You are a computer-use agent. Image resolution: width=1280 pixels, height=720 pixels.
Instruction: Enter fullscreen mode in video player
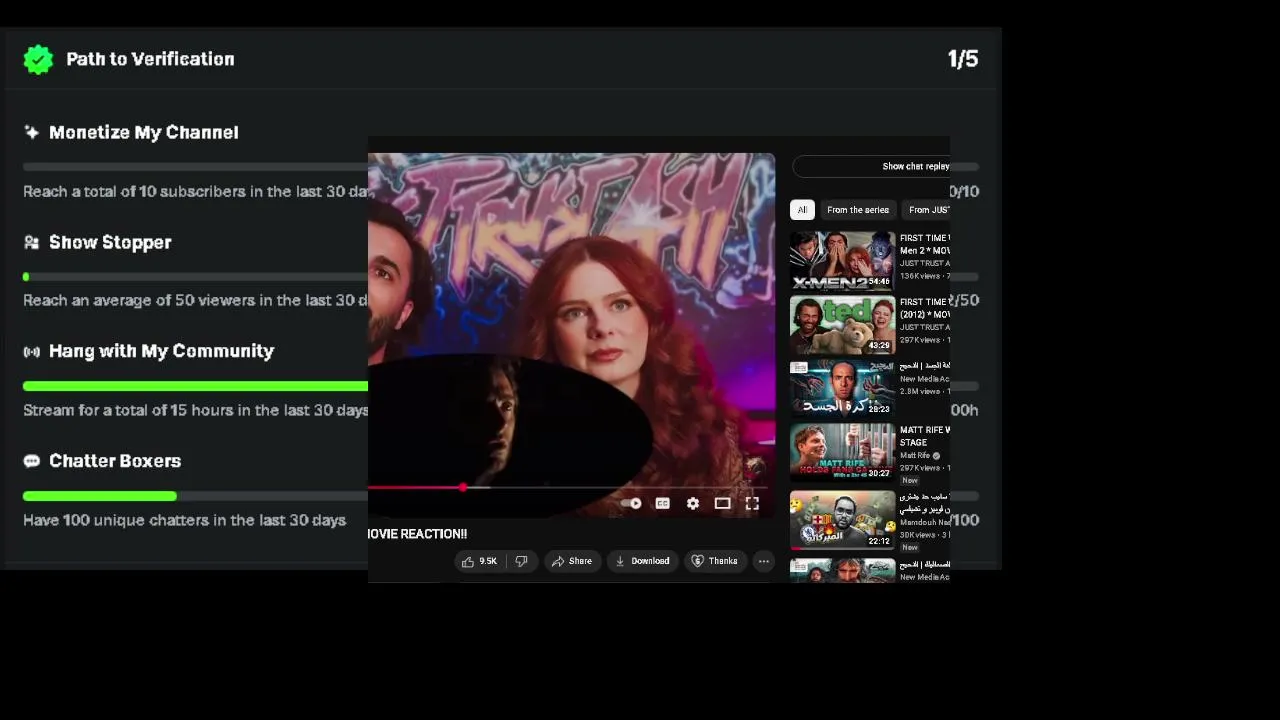point(752,503)
